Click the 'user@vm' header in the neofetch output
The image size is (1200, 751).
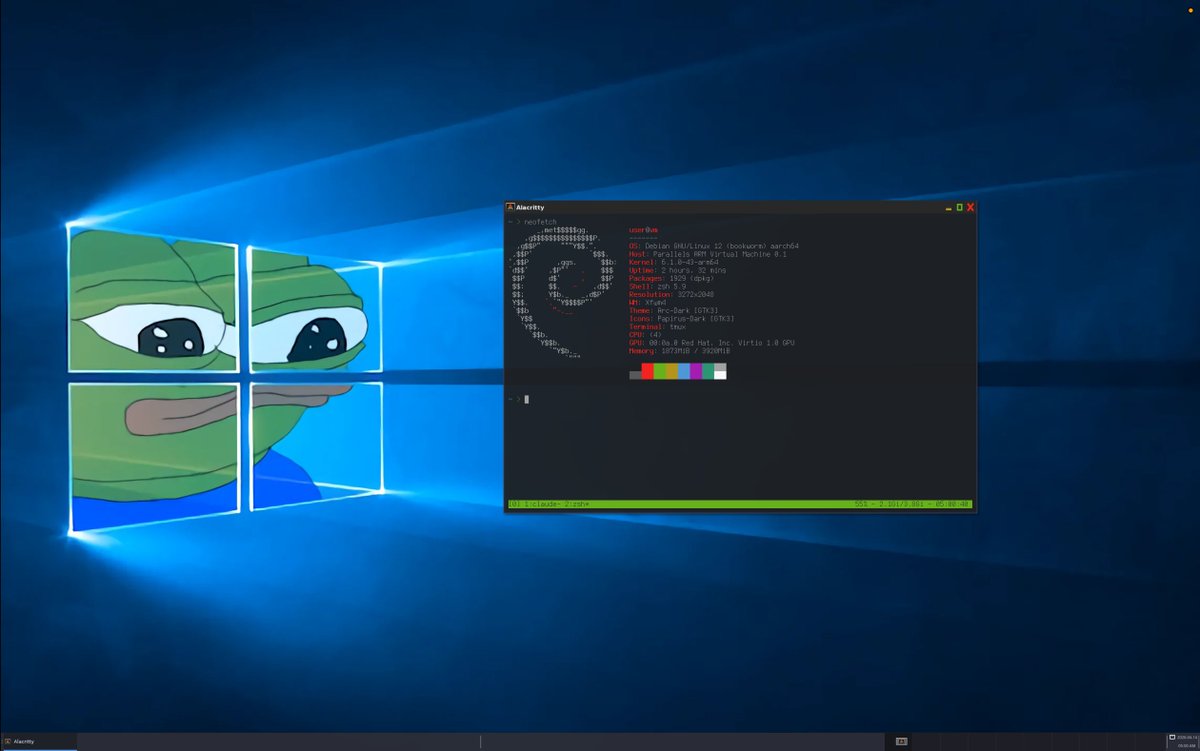pyautogui.click(x=643, y=230)
